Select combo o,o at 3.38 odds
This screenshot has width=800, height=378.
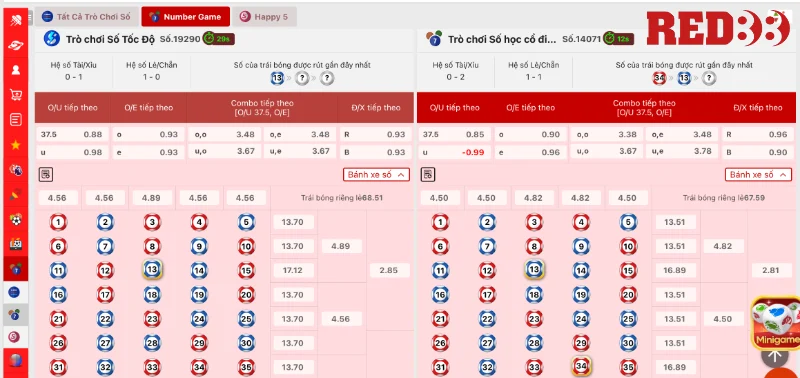[x=606, y=135]
